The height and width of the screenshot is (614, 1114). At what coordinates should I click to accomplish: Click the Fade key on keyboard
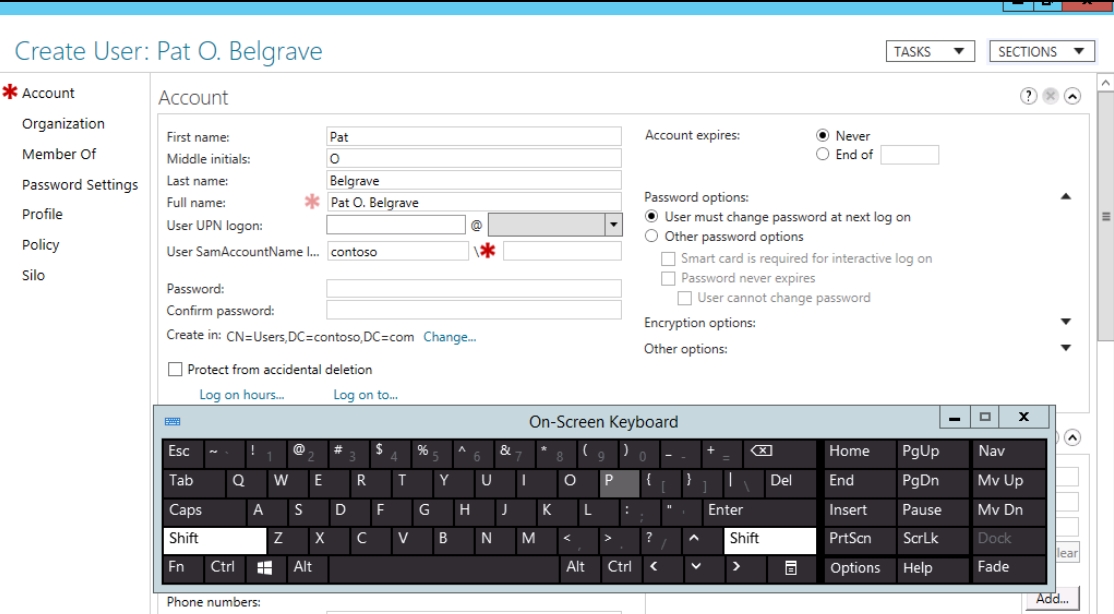1008,567
